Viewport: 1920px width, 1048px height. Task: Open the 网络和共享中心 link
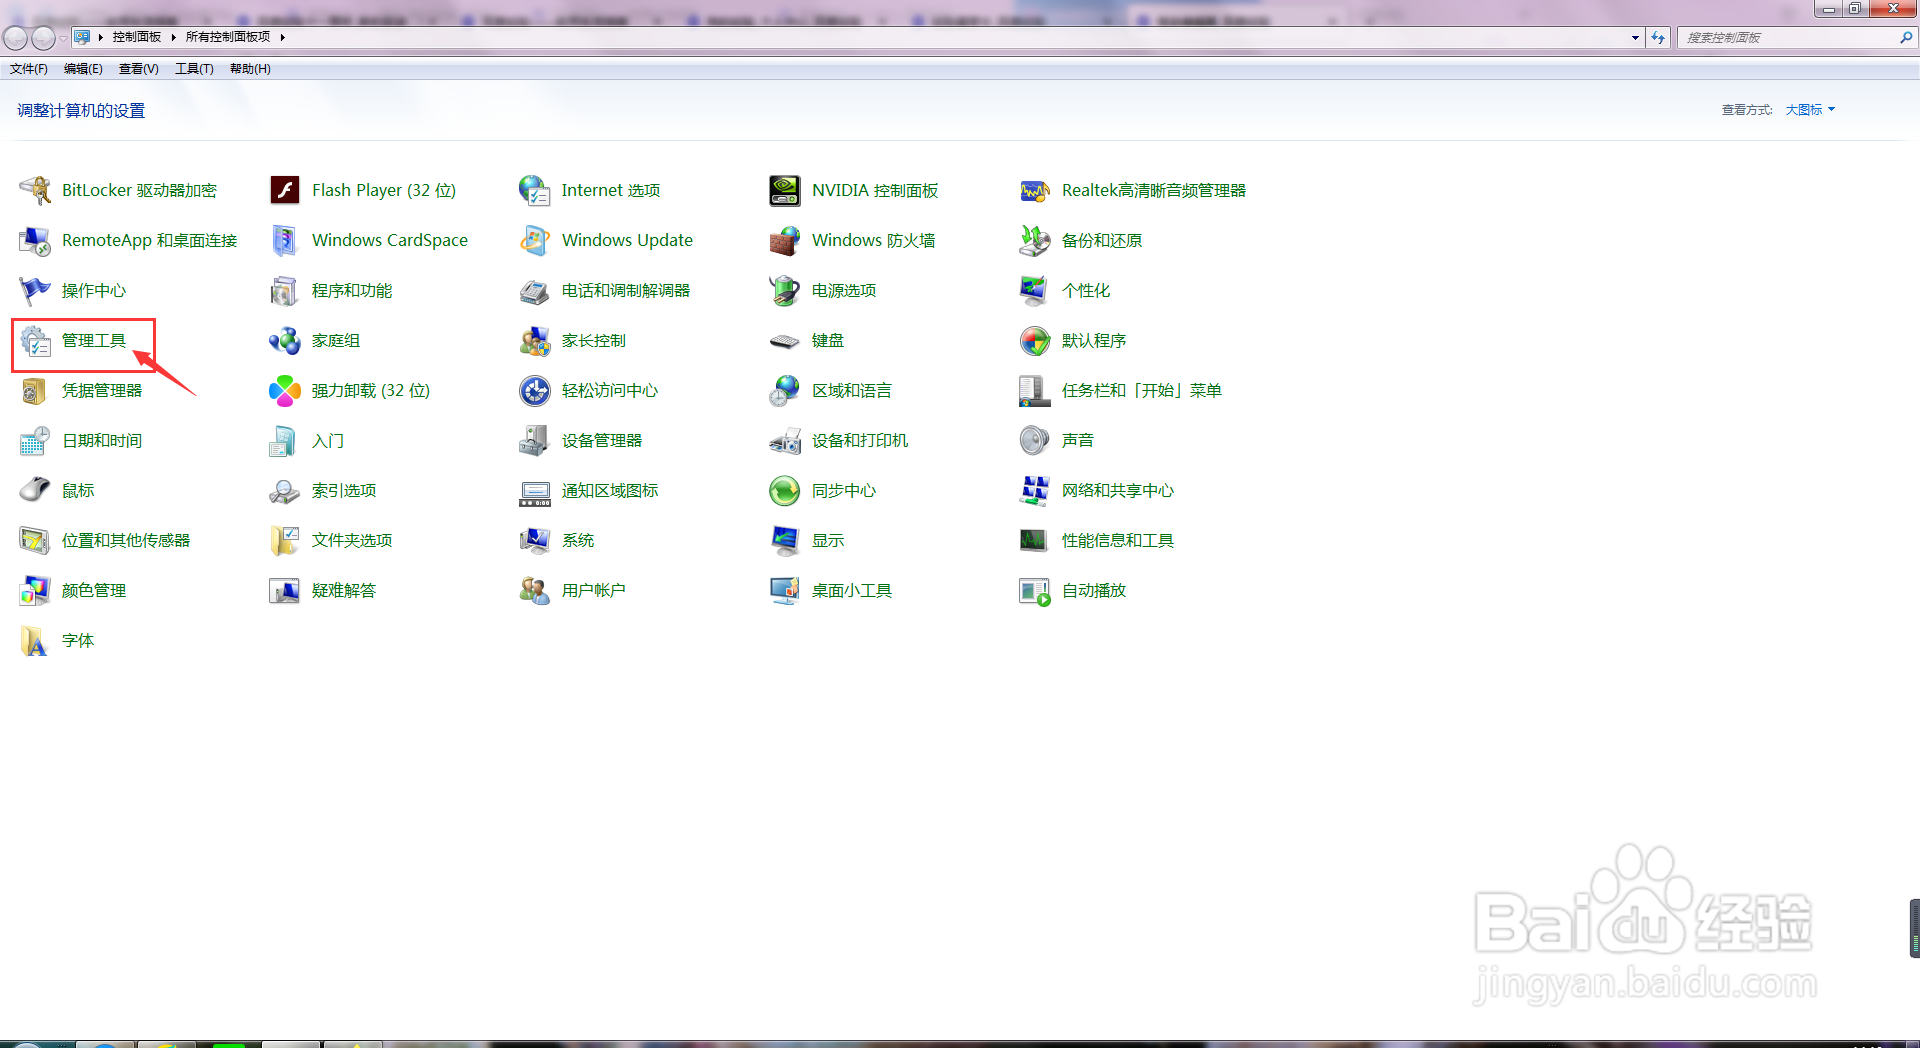[1118, 490]
